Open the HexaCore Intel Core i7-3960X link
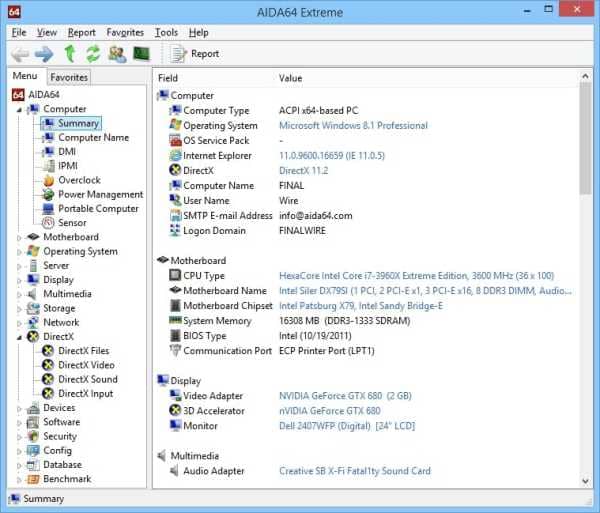 (416, 276)
